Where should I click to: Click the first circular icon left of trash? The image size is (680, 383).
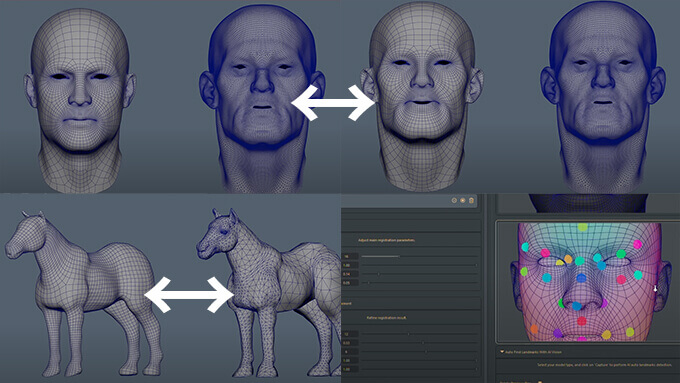click(x=454, y=200)
